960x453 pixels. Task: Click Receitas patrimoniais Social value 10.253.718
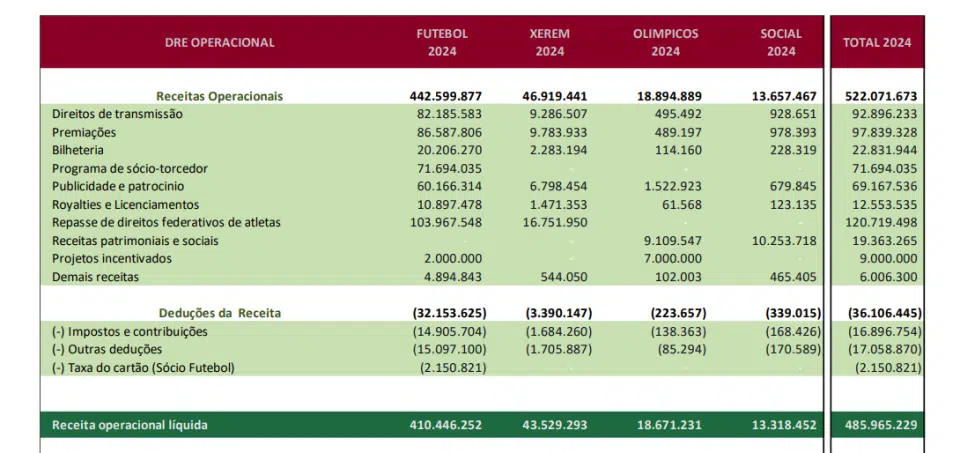pyautogui.click(x=784, y=241)
